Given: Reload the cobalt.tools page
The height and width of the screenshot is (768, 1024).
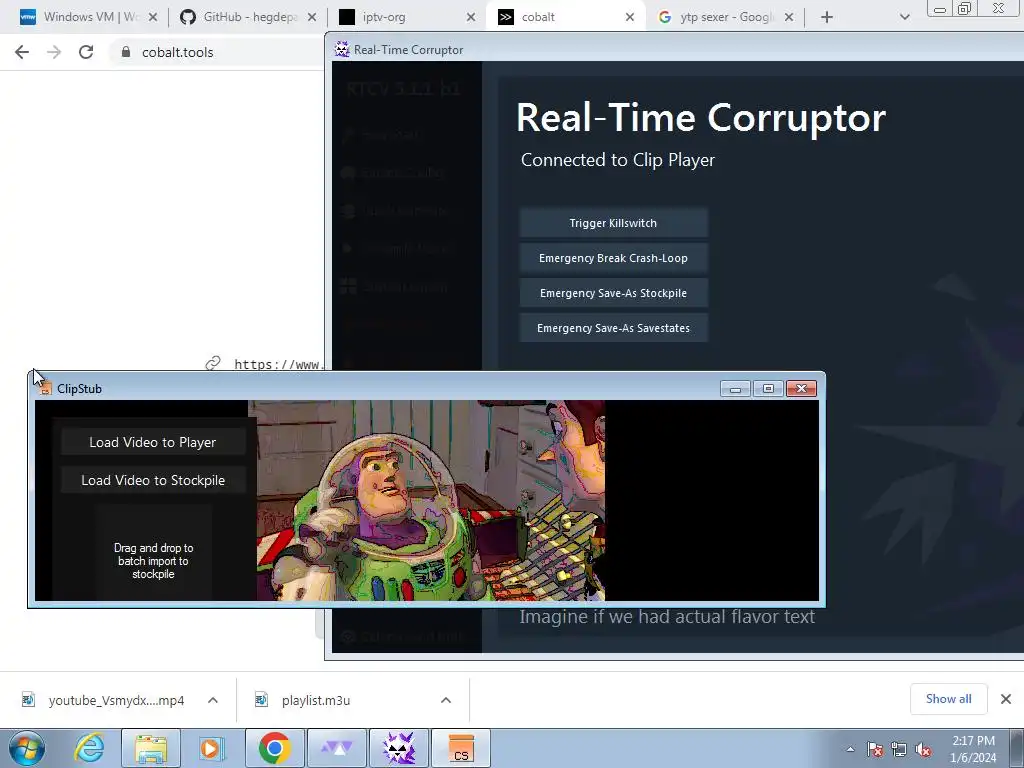Looking at the screenshot, I should (x=86, y=52).
